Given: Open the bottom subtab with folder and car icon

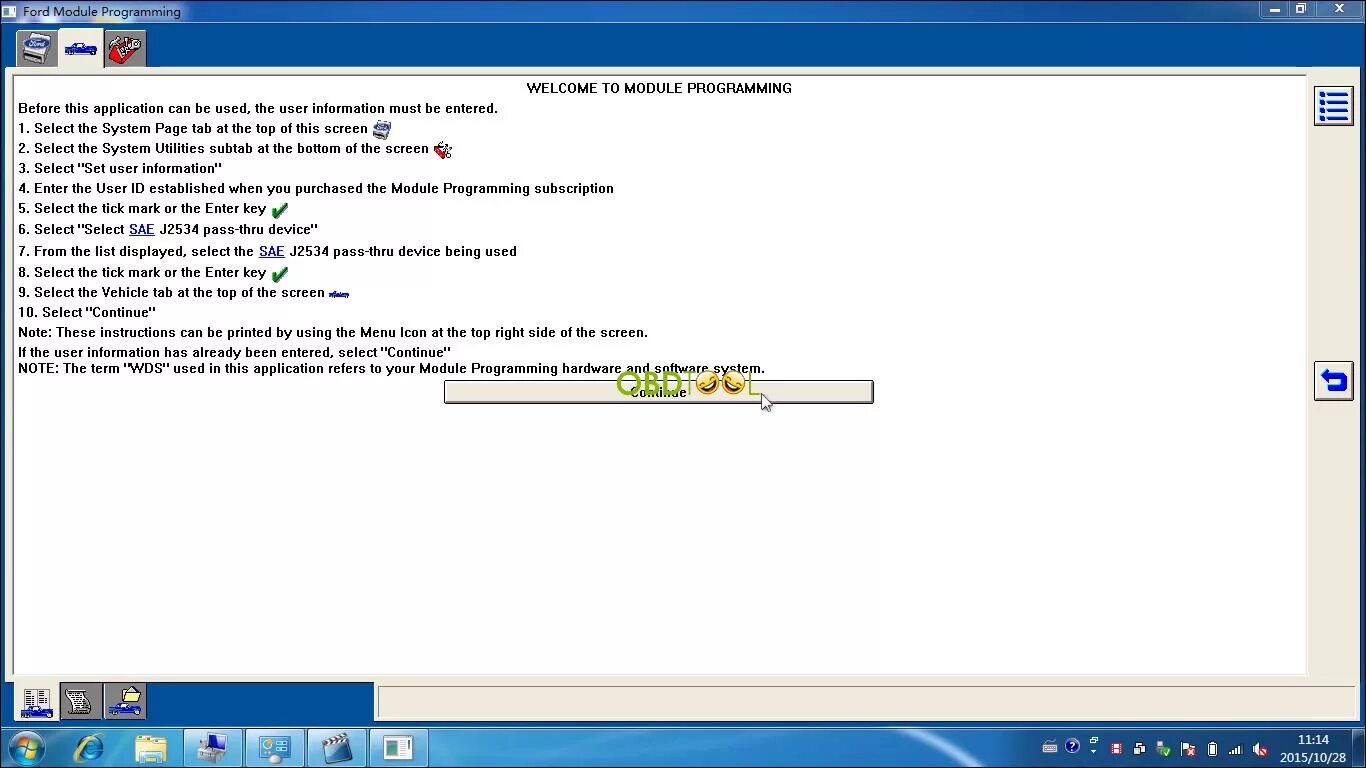Looking at the screenshot, I should point(125,702).
